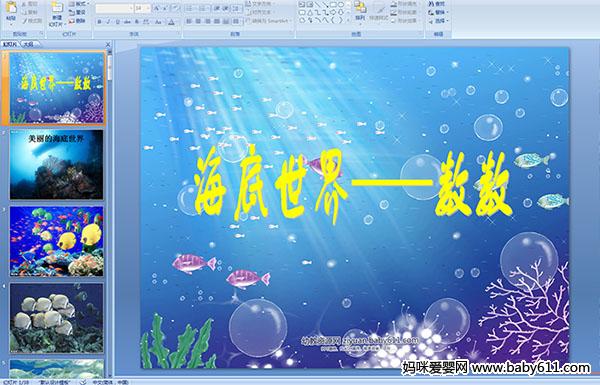The image size is (600, 385).
Task: Launch the Font dialog box
Action: (179, 34)
